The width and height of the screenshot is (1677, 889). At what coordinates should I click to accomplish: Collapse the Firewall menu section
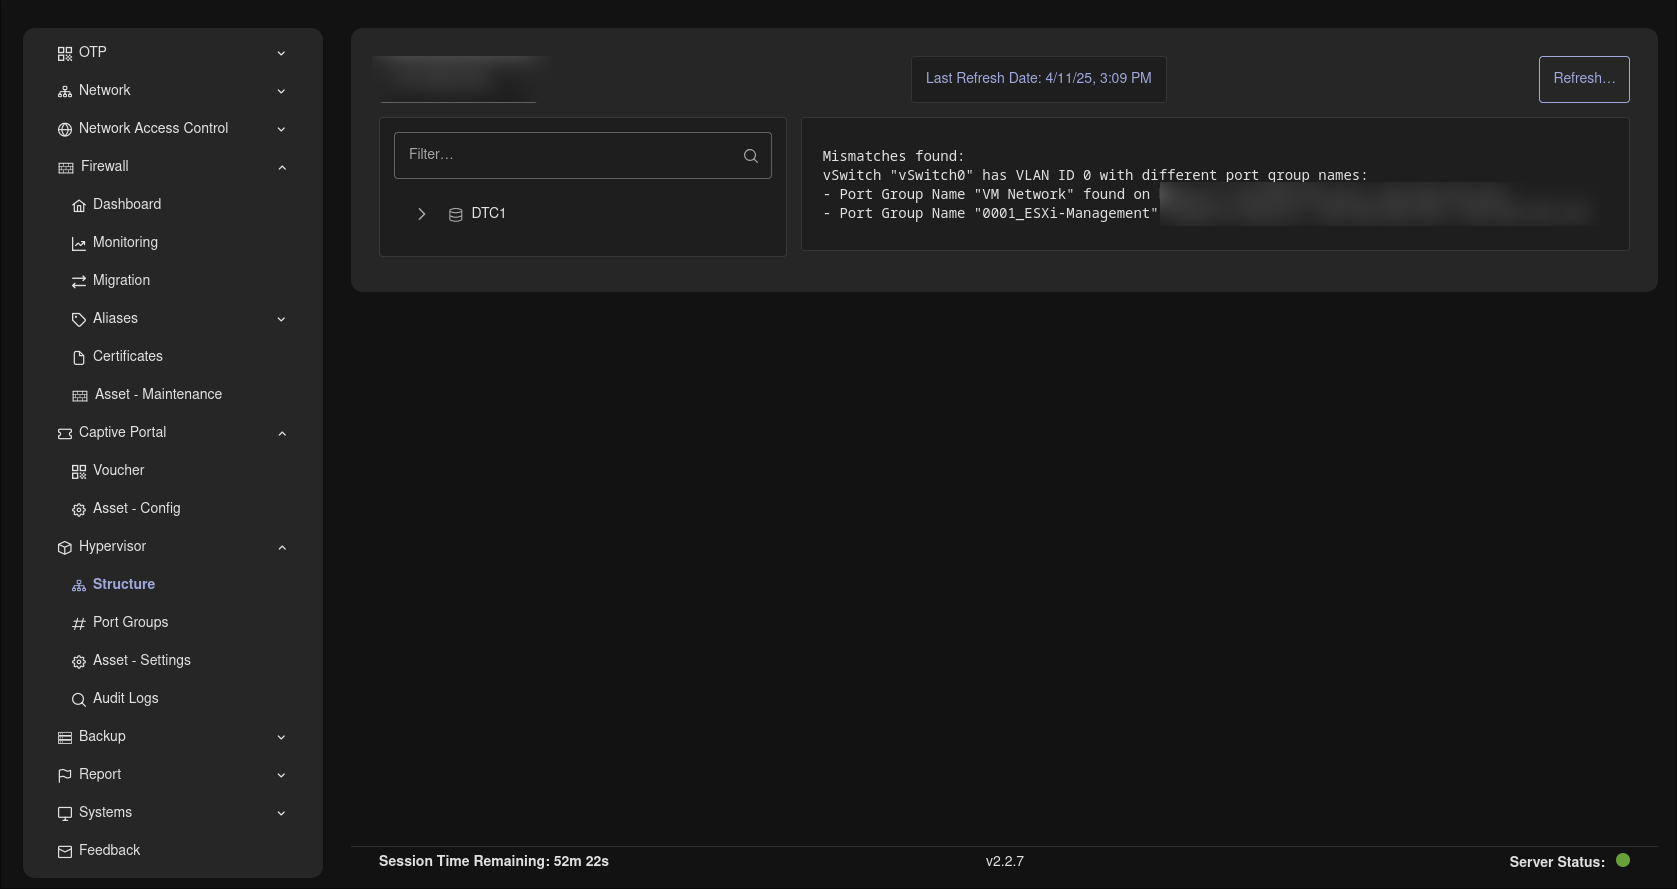[x=282, y=167]
